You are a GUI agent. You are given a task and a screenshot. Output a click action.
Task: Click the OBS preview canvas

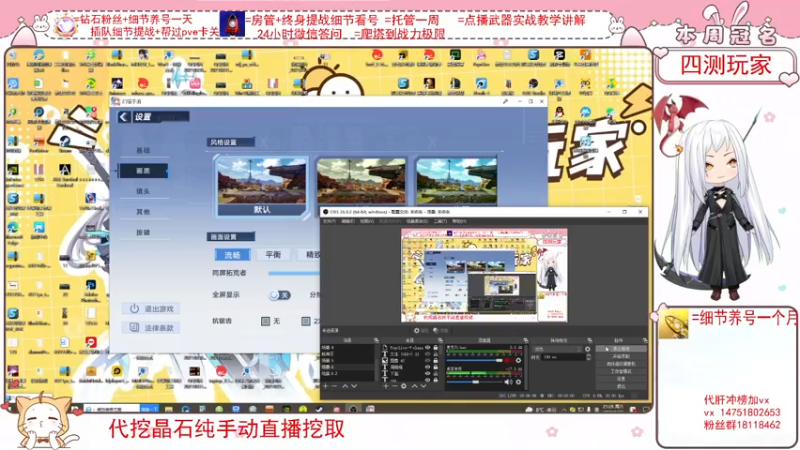point(484,274)
